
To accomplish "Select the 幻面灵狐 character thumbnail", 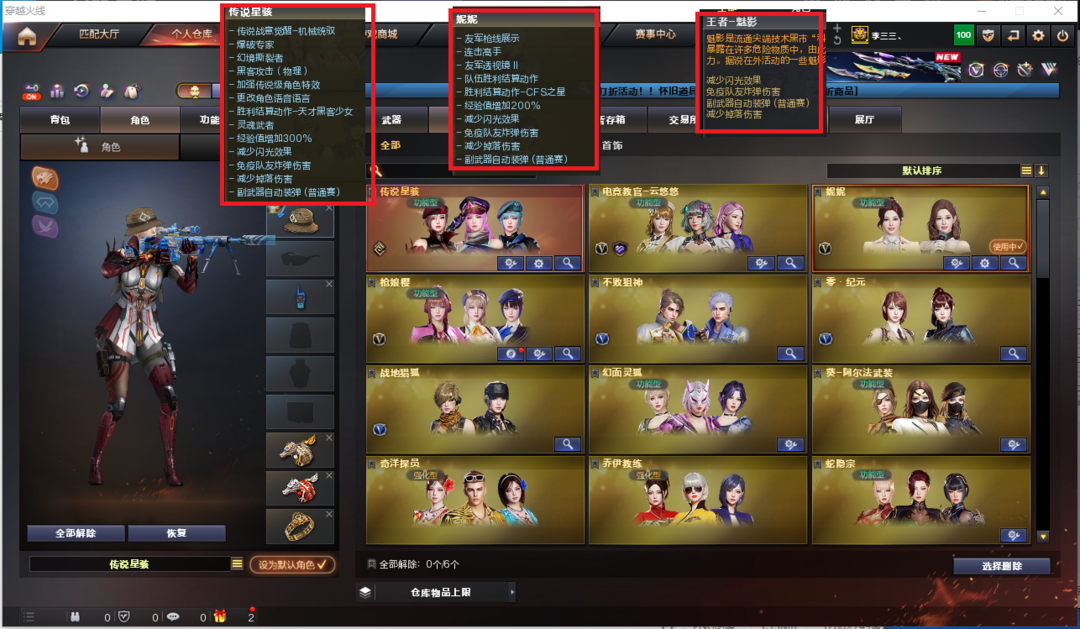I will [x=697, y=409].
